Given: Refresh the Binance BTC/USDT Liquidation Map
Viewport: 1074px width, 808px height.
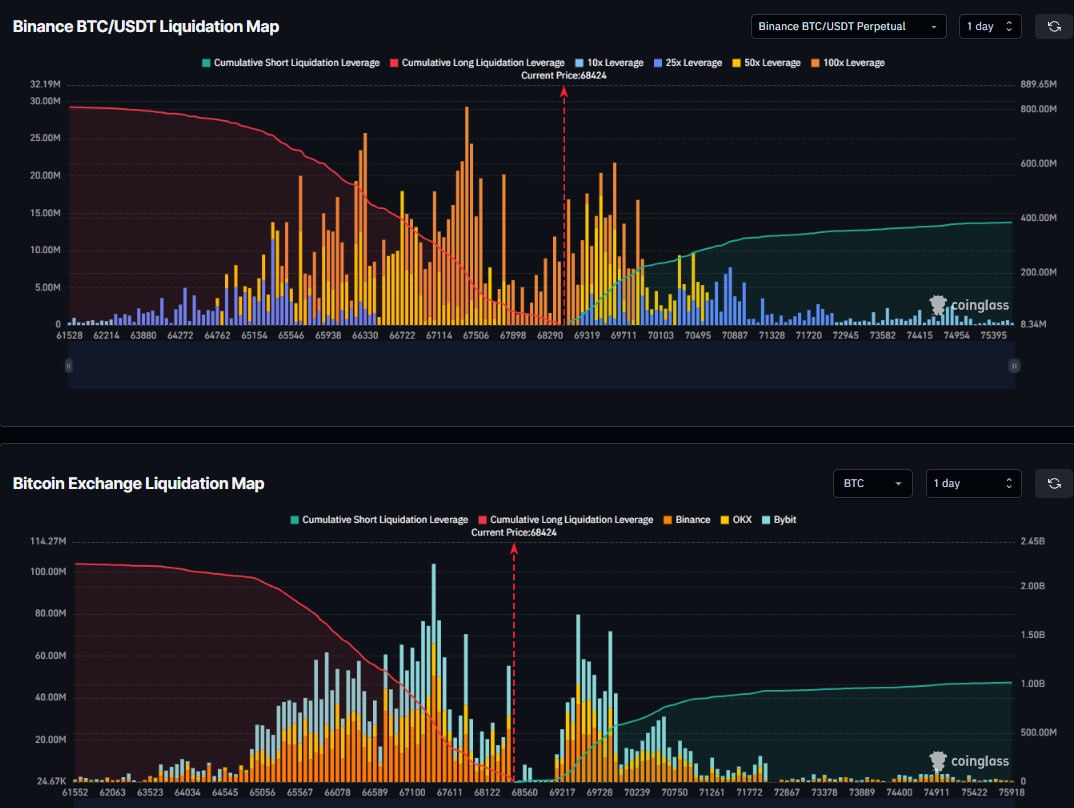Looking at the screenshot, I should click(1053, 27).
